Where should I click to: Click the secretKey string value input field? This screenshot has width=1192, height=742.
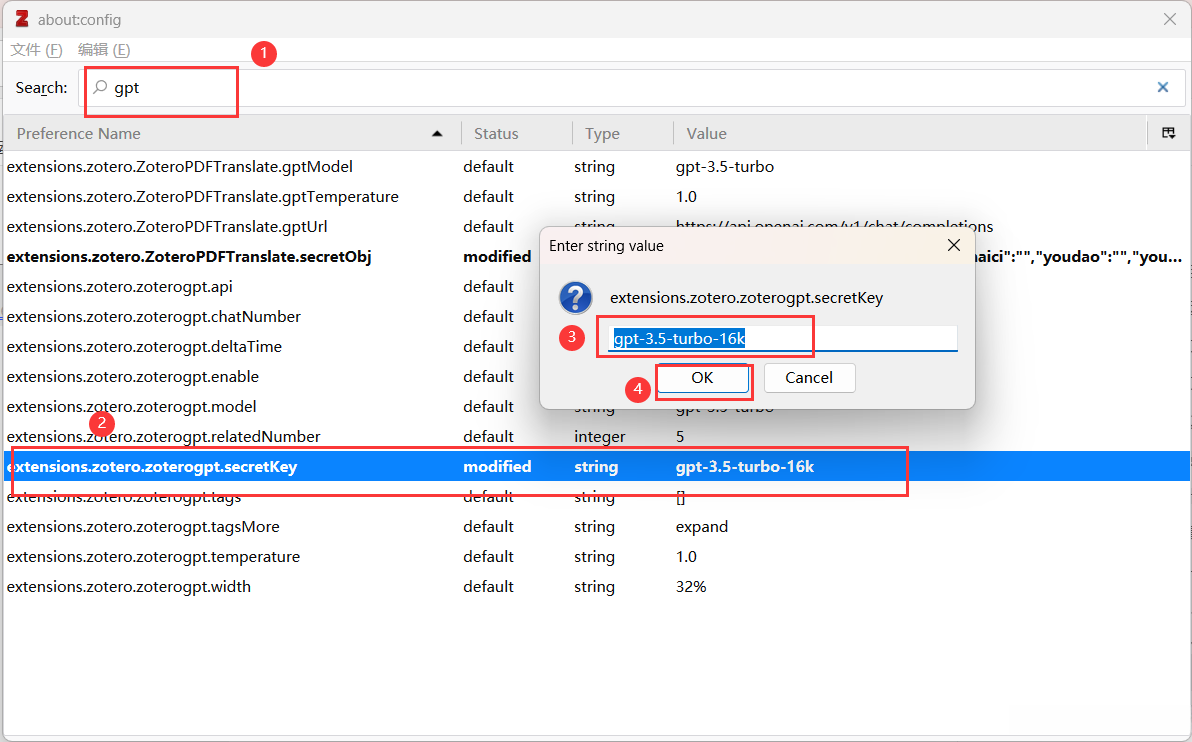[782, 338]
